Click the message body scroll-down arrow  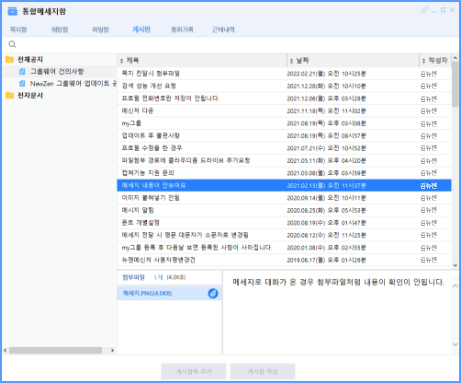[x=455, y=344]
